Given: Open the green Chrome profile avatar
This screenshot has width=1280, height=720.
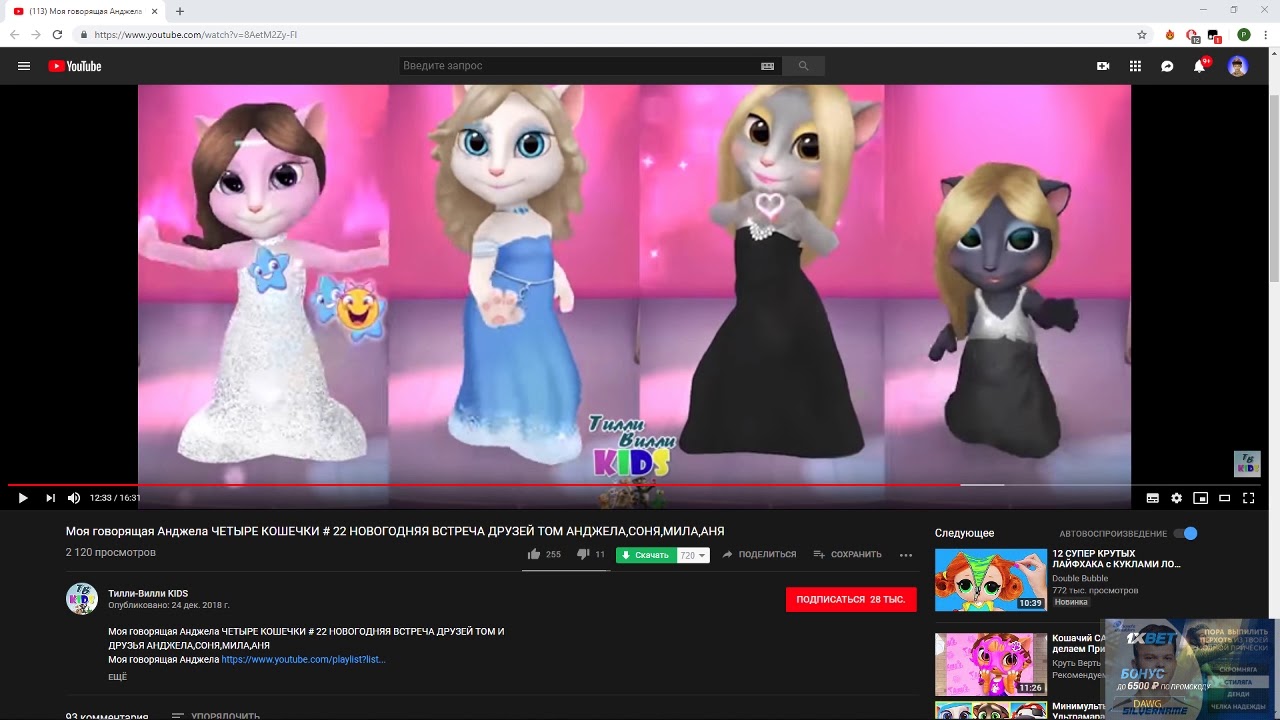Looking at the screenshot, I should pyautogui.click(x=1243, y=34).
